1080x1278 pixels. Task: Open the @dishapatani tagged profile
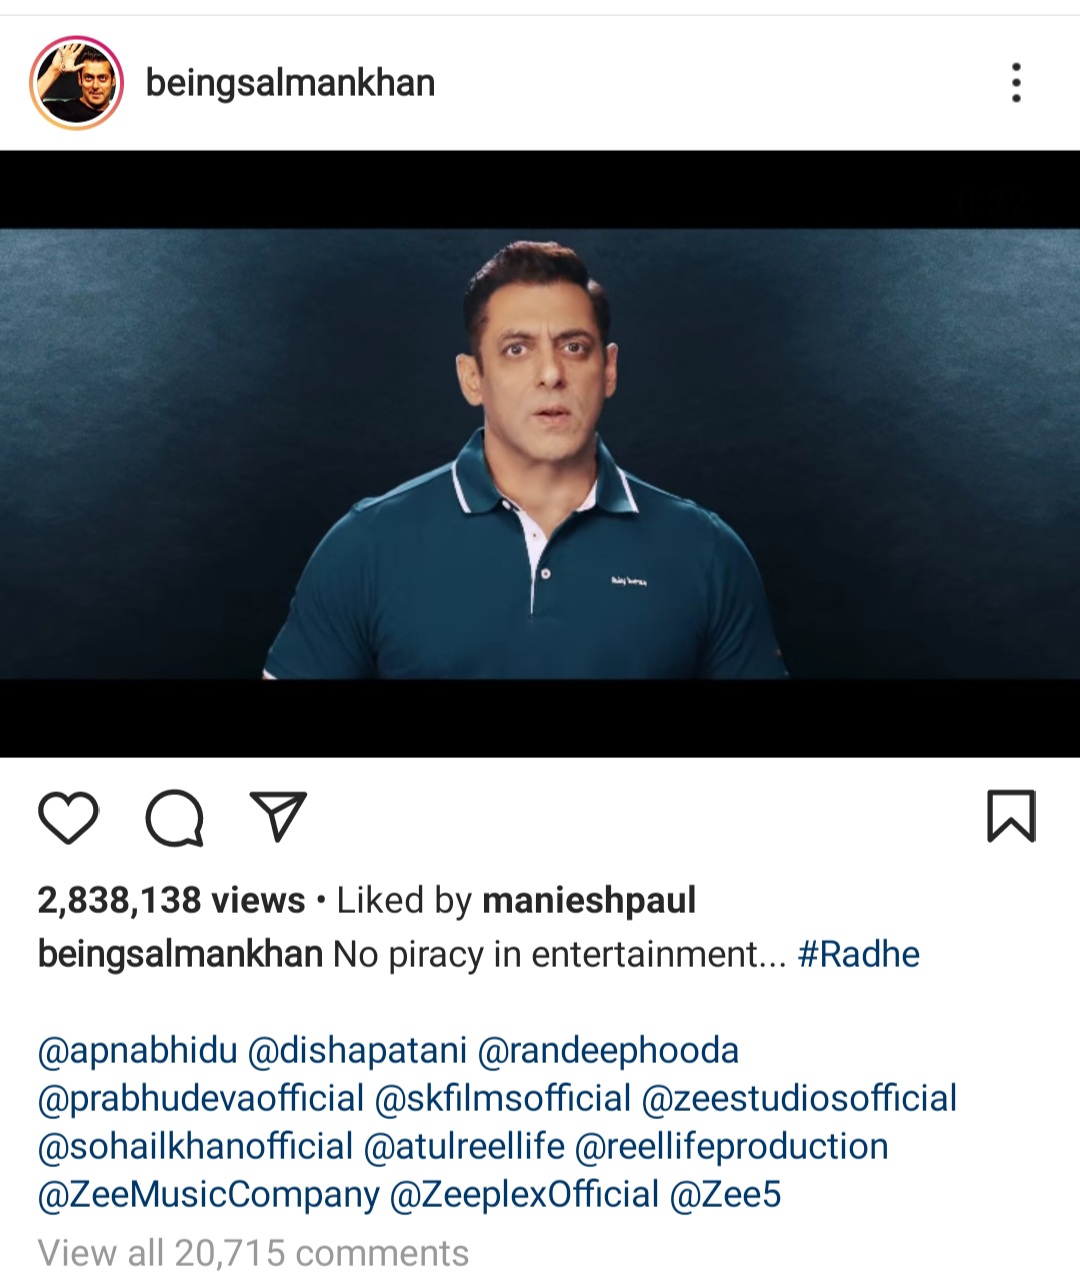coord(357,1050)
